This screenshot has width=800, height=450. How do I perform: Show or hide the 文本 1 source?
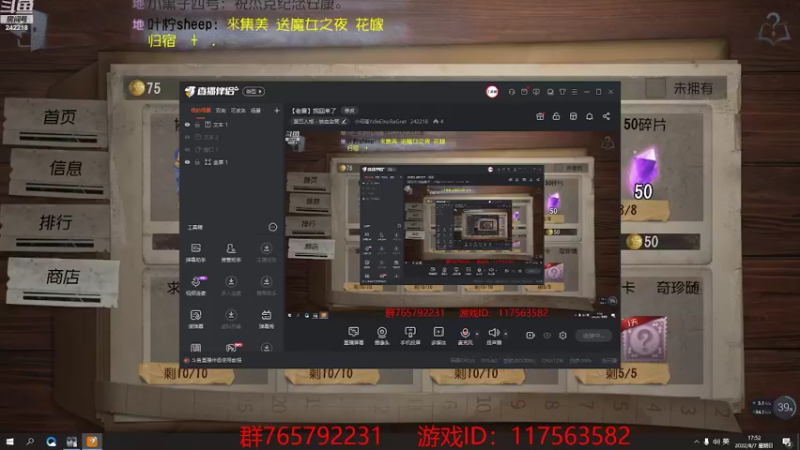tap(187, 124)
